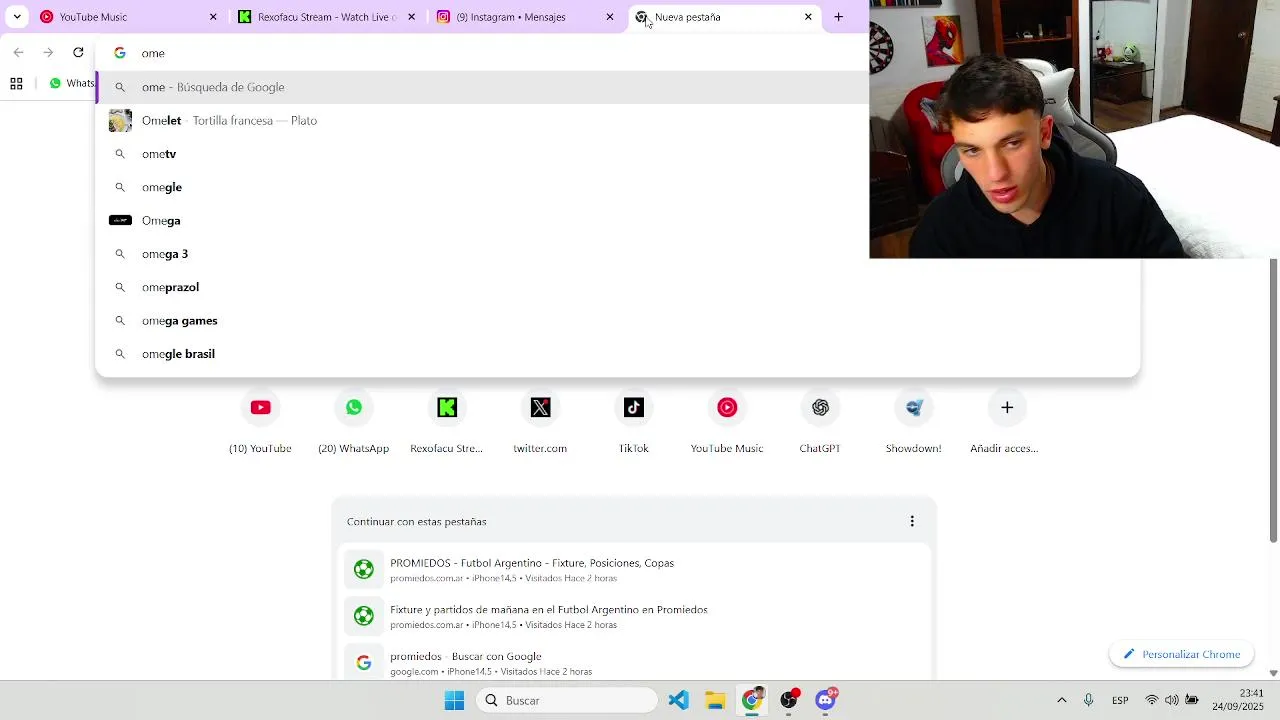Choose the omeprazol suggestion
Image resolution: width=1280 pixels, height=720 pixels.
pyautogui.click(x=617, y=287)
